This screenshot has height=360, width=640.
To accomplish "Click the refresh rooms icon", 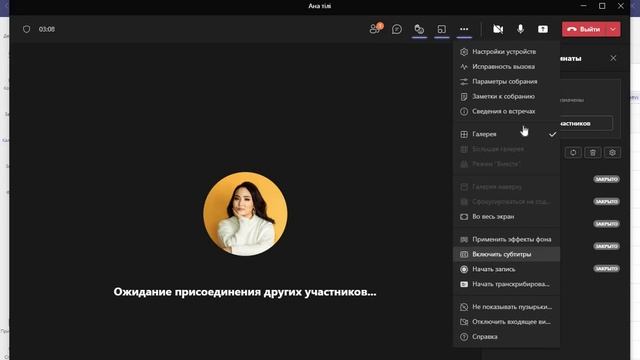I will [573, 152].
